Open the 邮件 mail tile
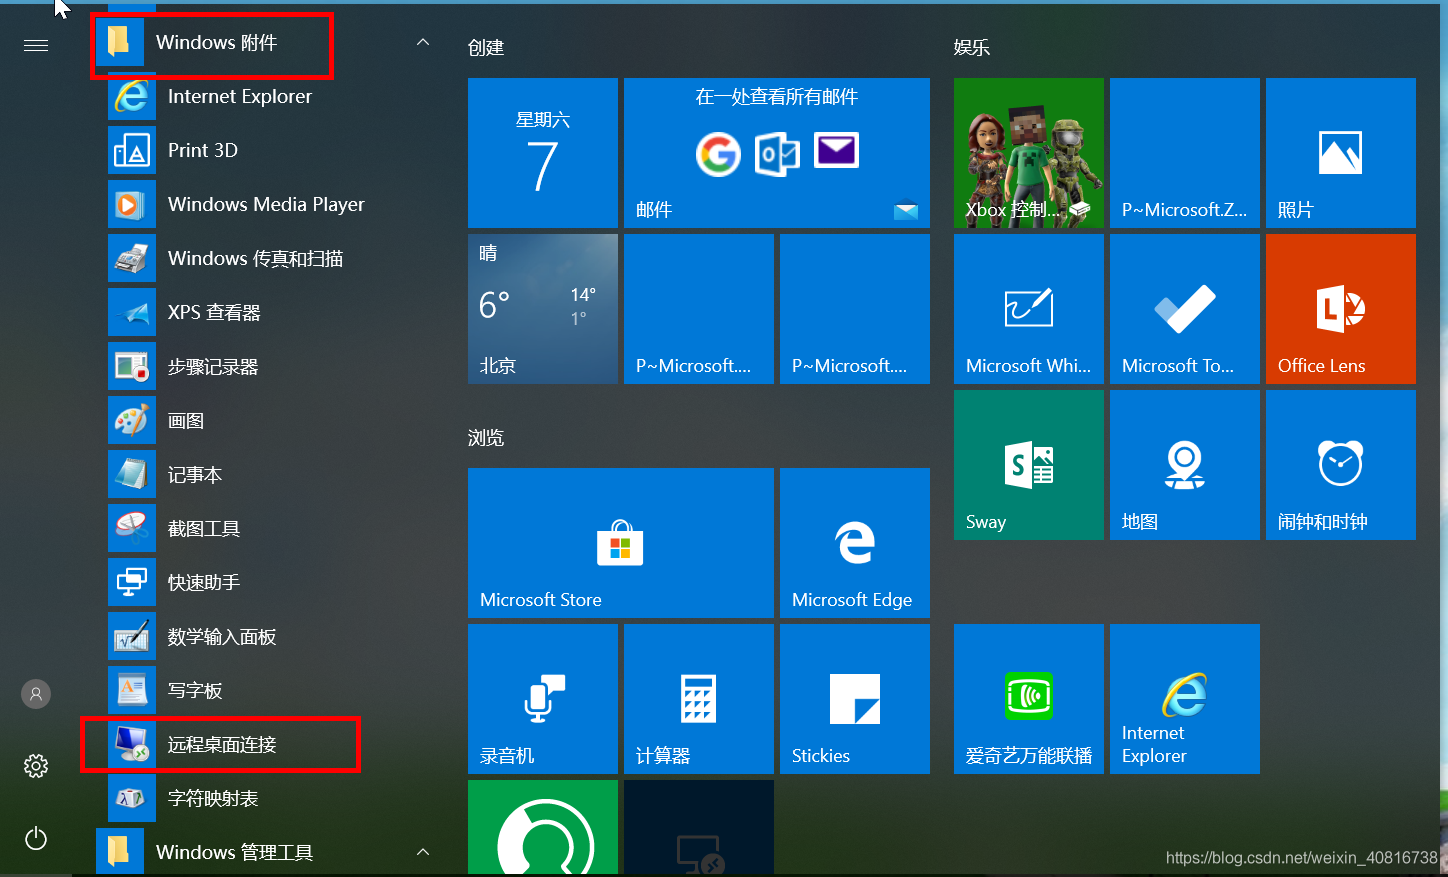Screen dimensions: 1448x877 tap(777, 153)
